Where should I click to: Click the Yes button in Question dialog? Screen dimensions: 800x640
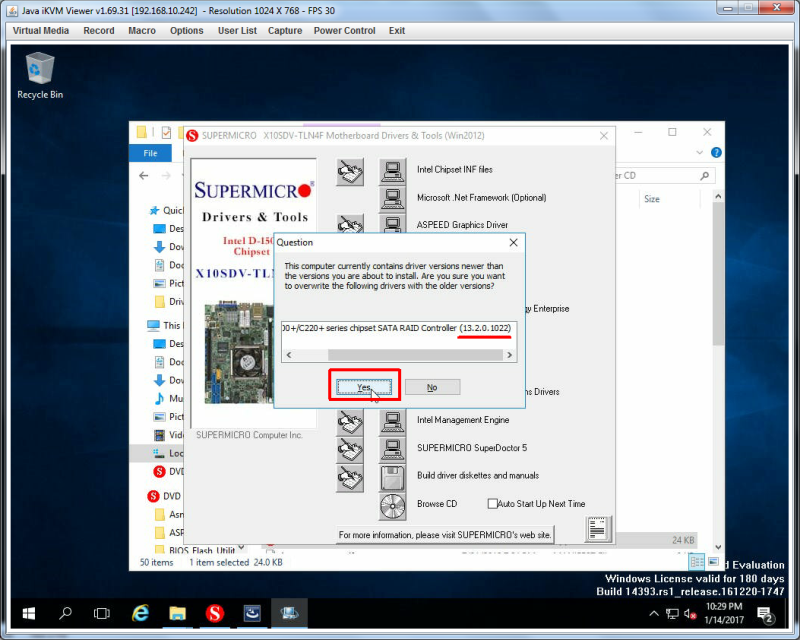(x=364, y=387)
